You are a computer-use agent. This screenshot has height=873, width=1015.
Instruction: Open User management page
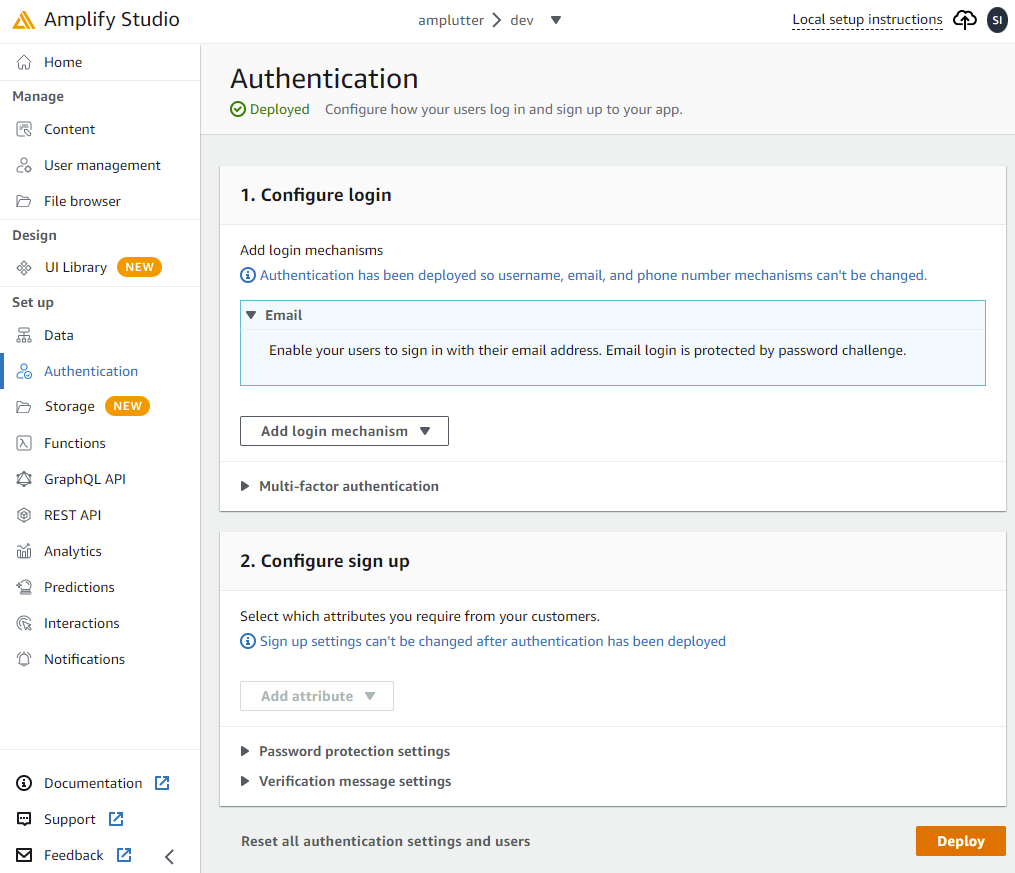(100, 165)
